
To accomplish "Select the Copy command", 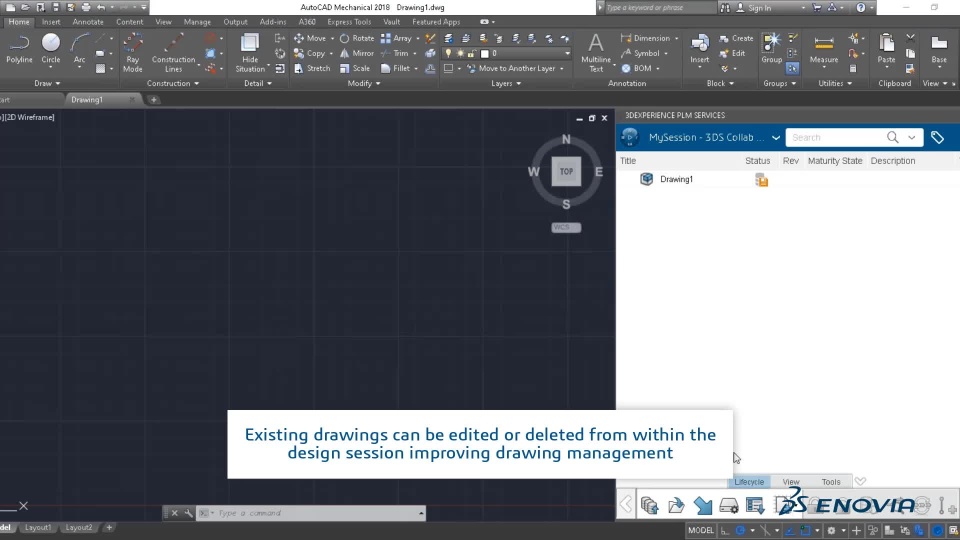I will coord(310,53).
